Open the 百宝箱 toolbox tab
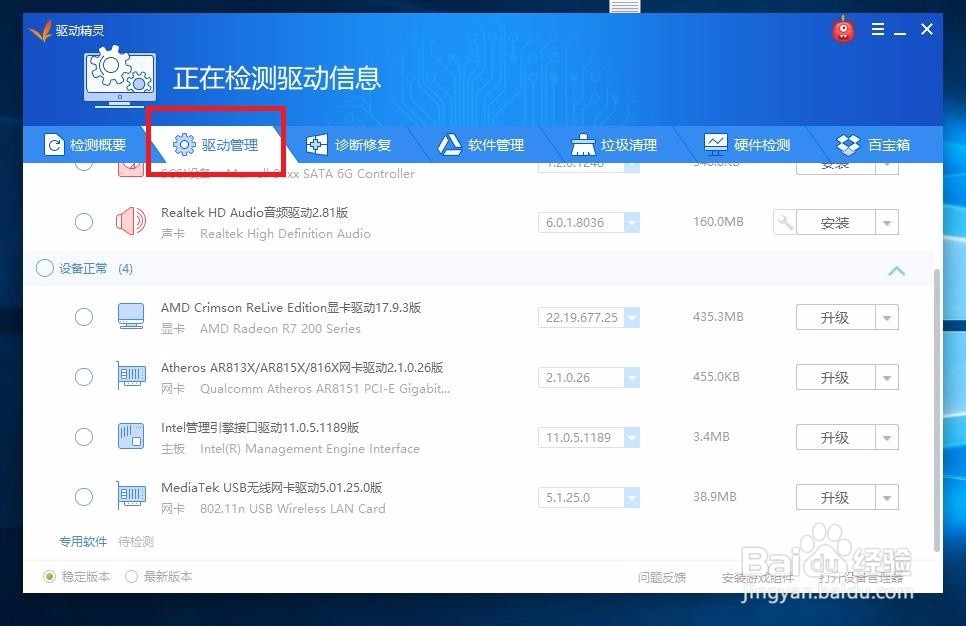 point(874,145)
